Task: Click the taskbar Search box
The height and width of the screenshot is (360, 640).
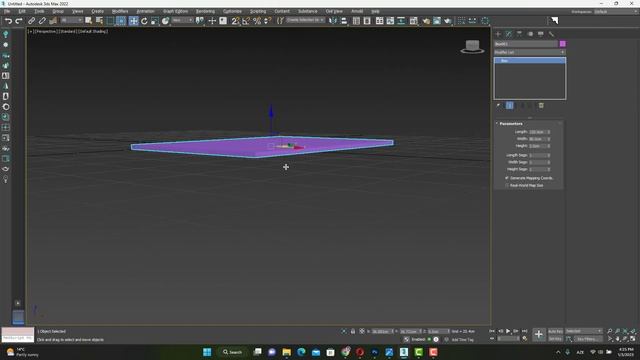Action: pyautogui.click(x=232, y=352)
